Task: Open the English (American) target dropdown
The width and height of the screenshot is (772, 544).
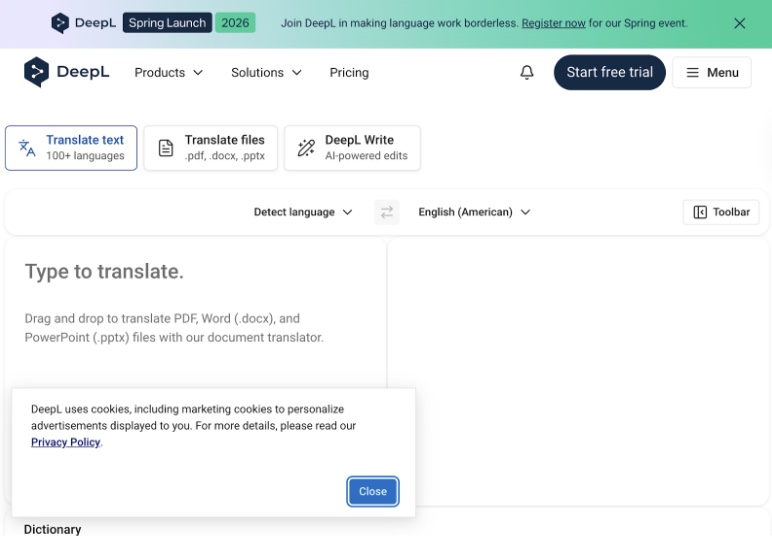Action: 474,212
